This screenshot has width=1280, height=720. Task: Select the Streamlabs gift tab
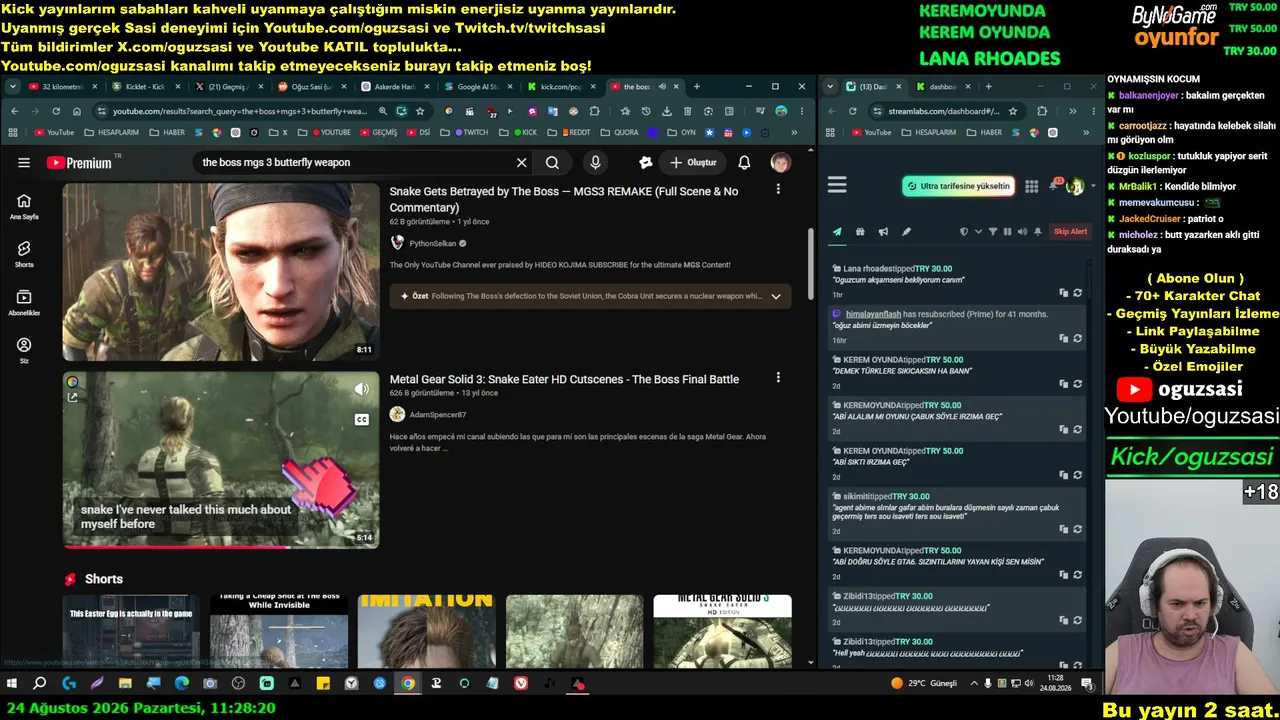point(860,232)
